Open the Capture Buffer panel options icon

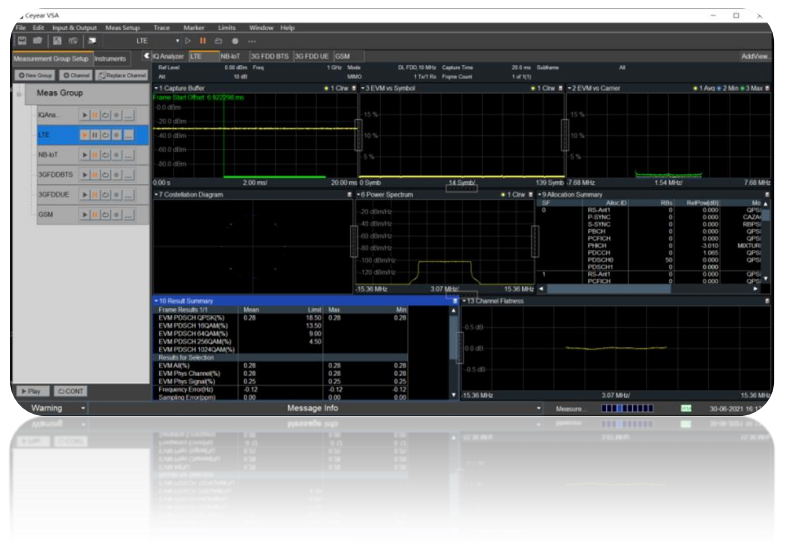[x=354, y=88]
